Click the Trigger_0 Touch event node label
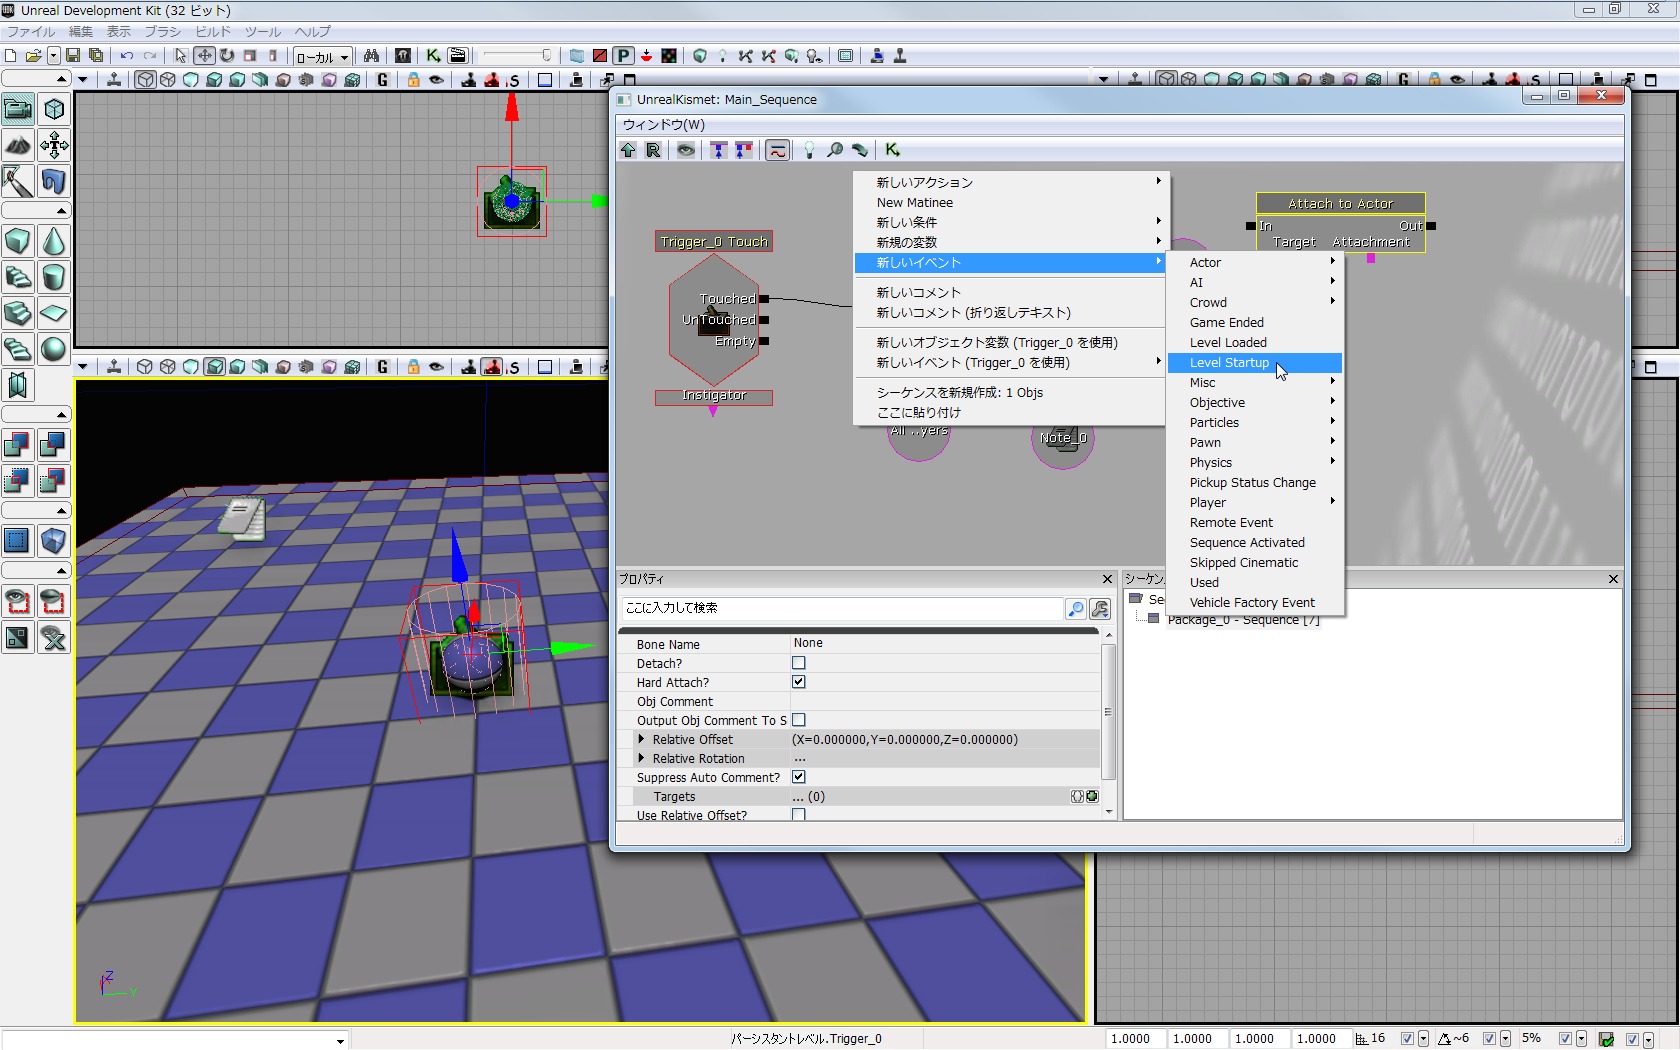 (x=714, y=241)
